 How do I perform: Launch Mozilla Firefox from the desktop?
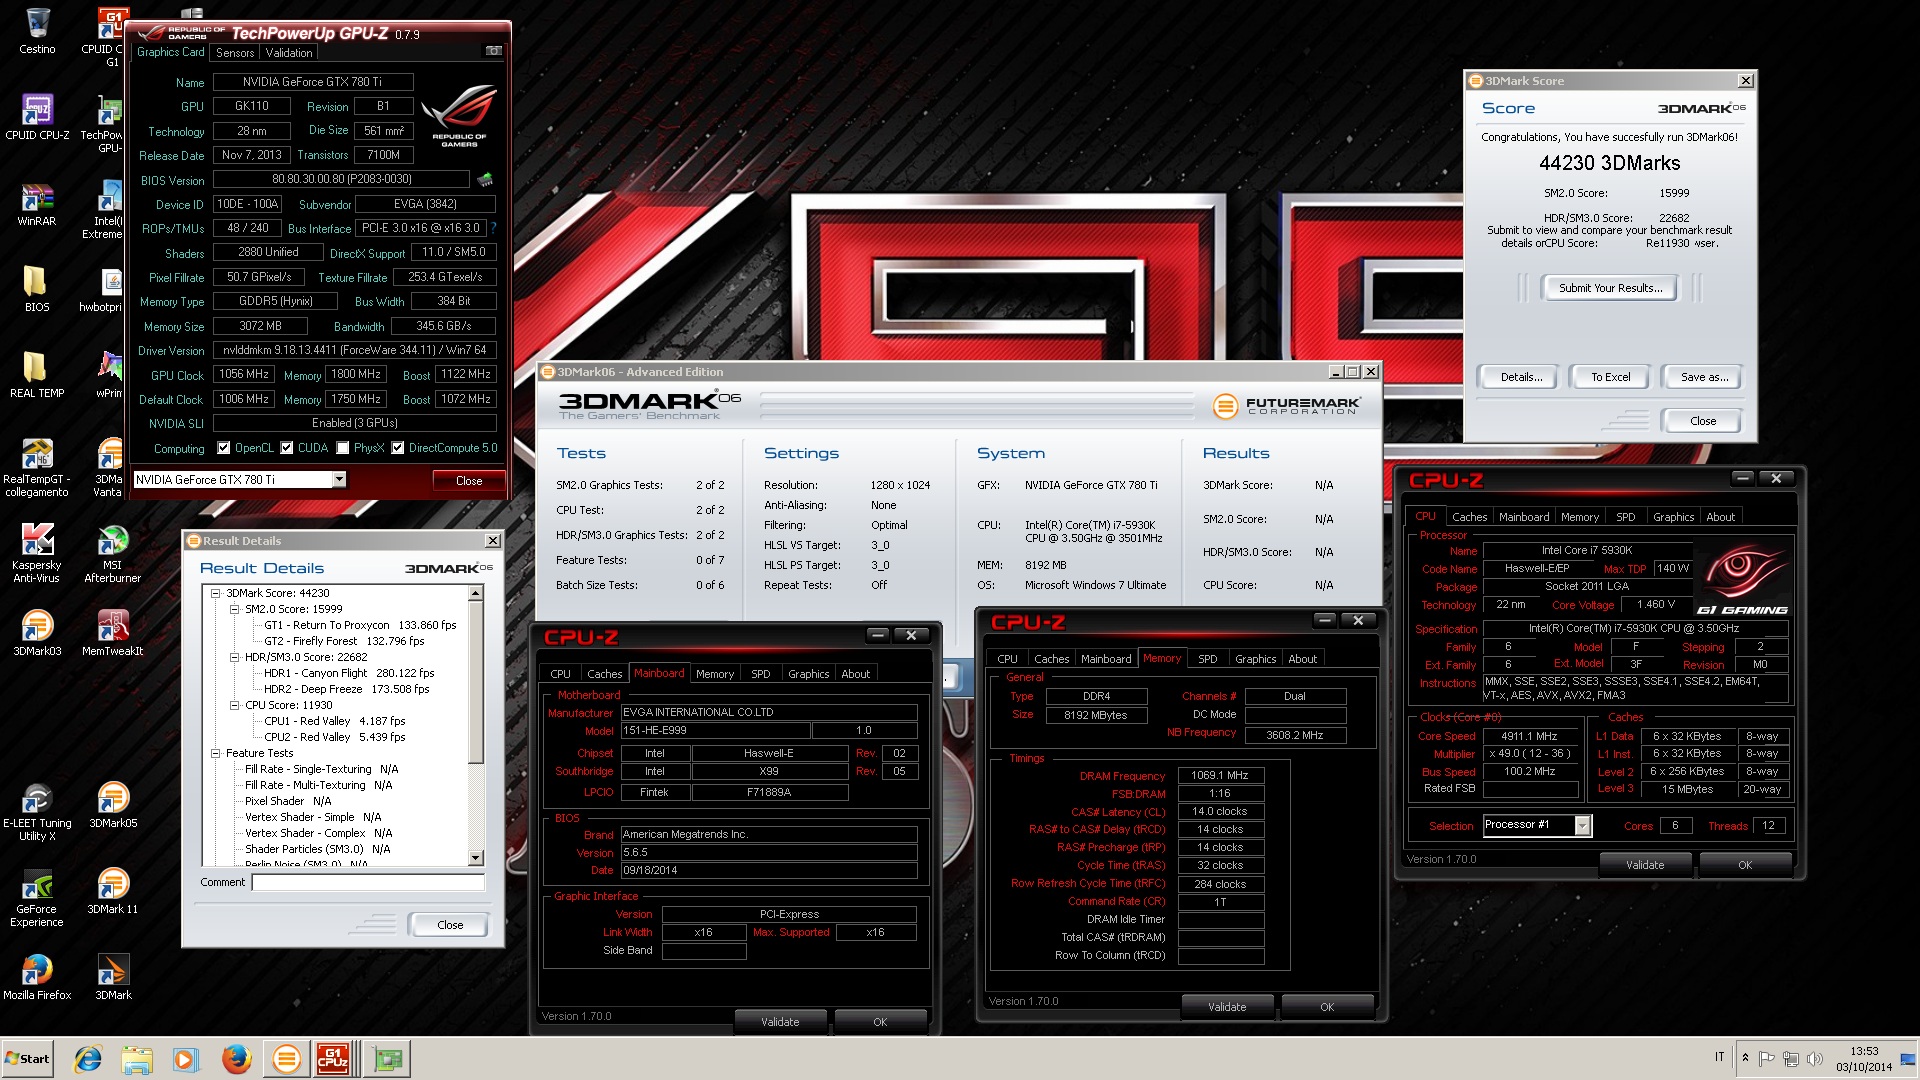click(x=37, y=976)
